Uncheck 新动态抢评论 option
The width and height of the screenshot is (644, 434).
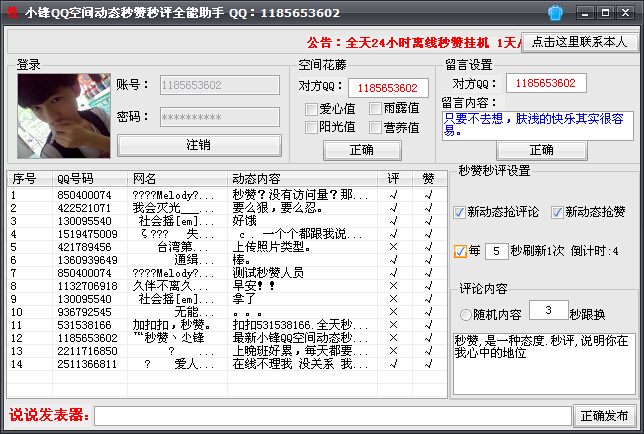pyautogui.click(x=460, y=212)
